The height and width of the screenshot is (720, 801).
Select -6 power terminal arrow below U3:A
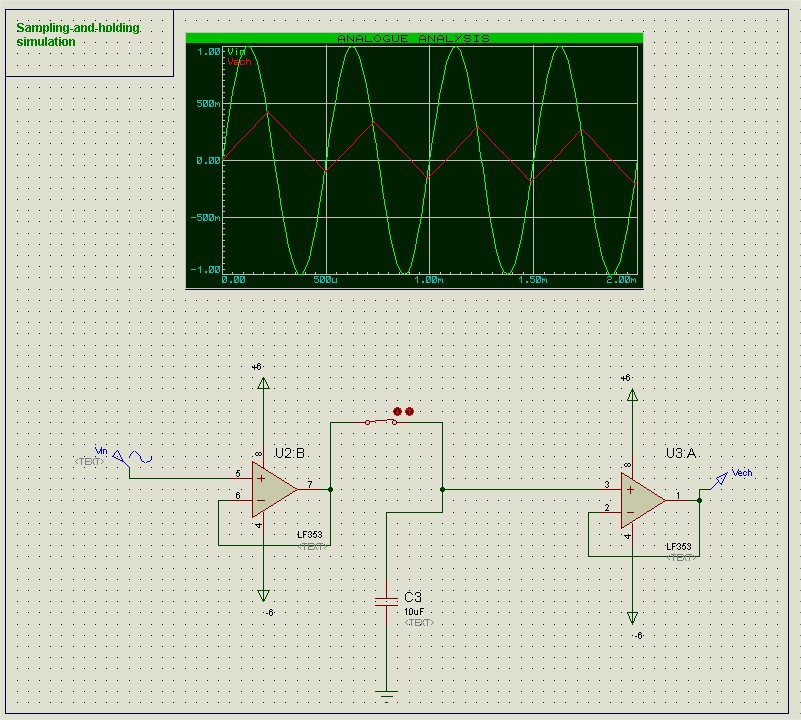(x=632, y=618)
